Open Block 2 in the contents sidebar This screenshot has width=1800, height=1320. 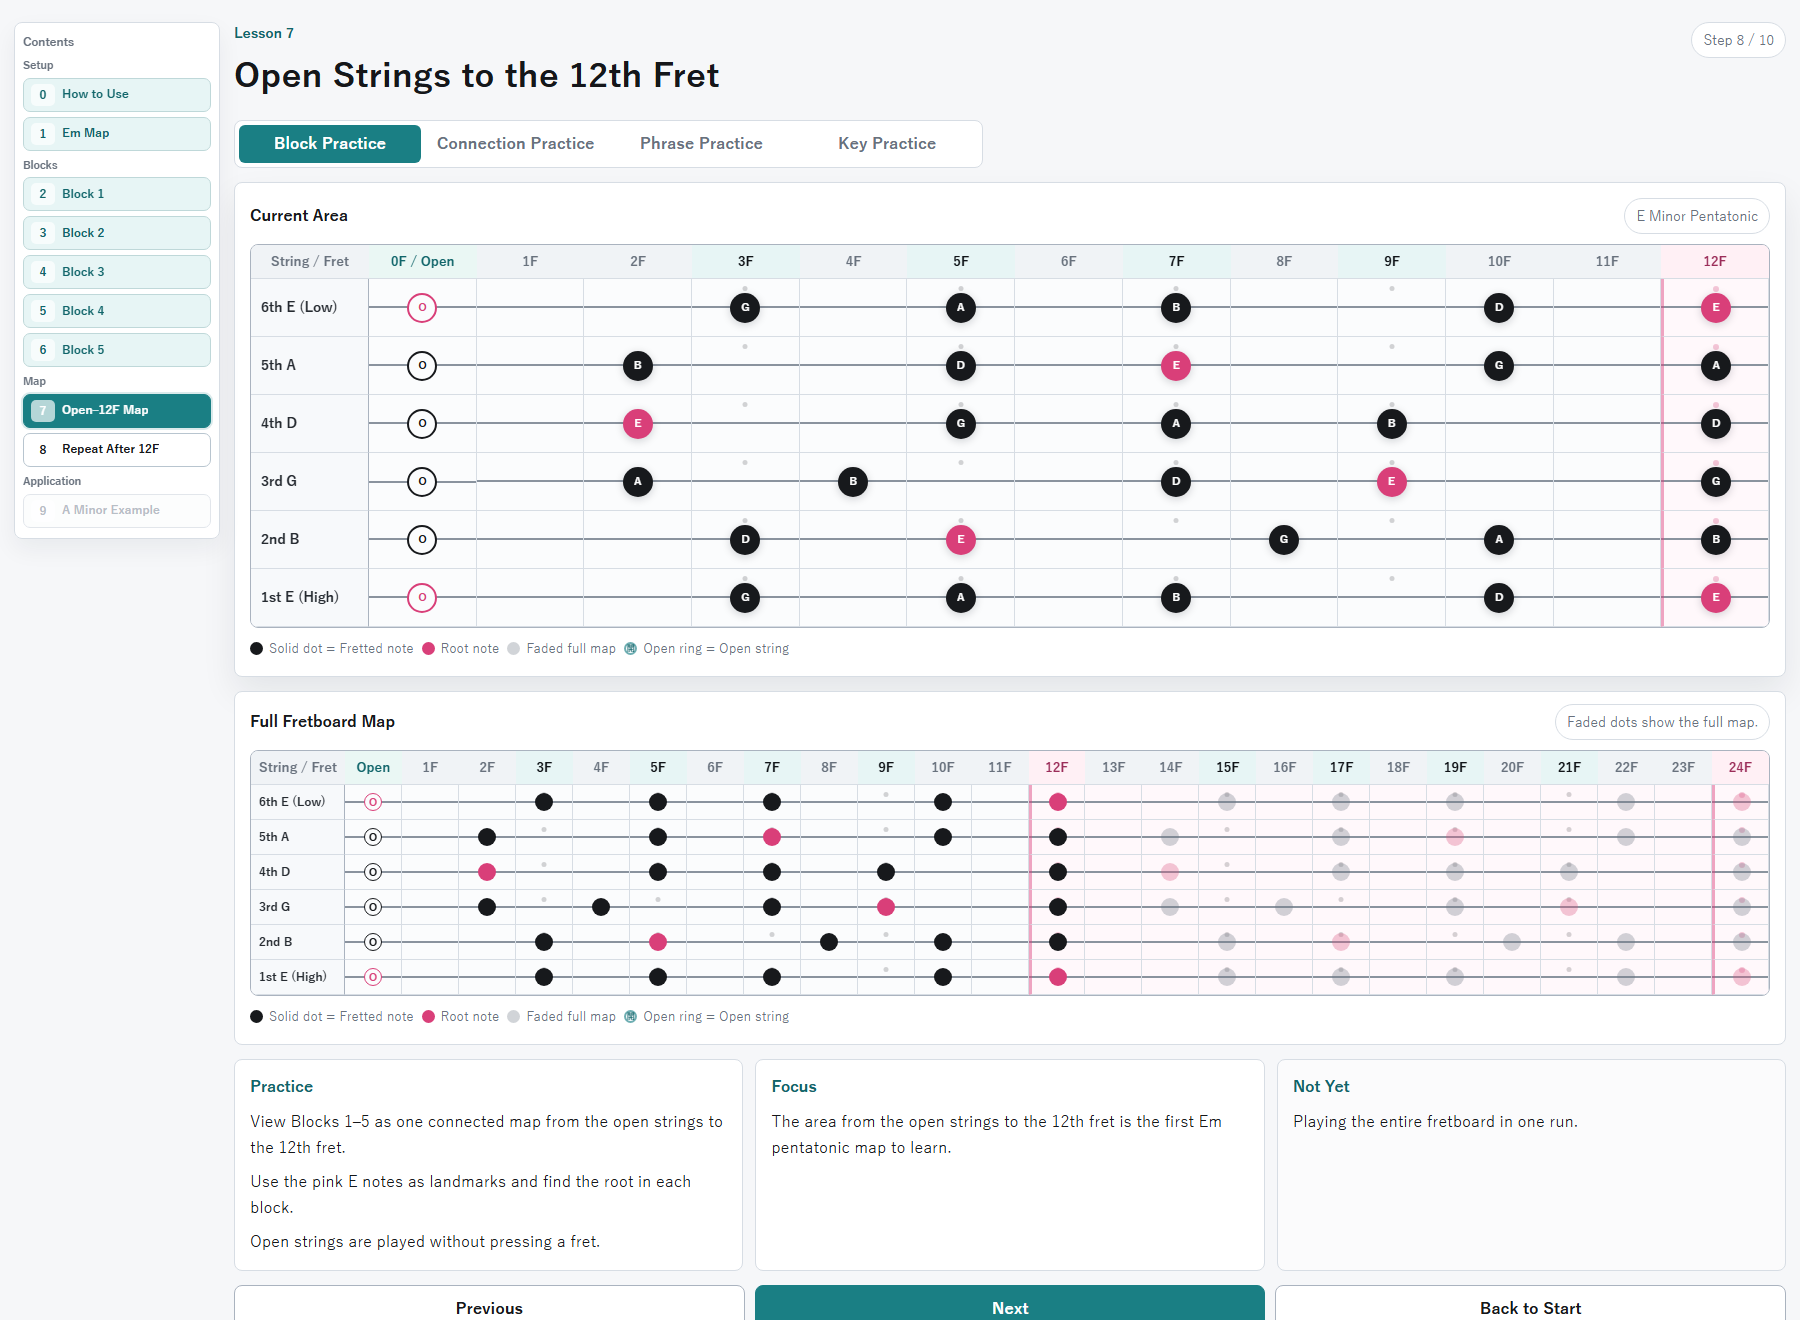click(x=116, y=233)
